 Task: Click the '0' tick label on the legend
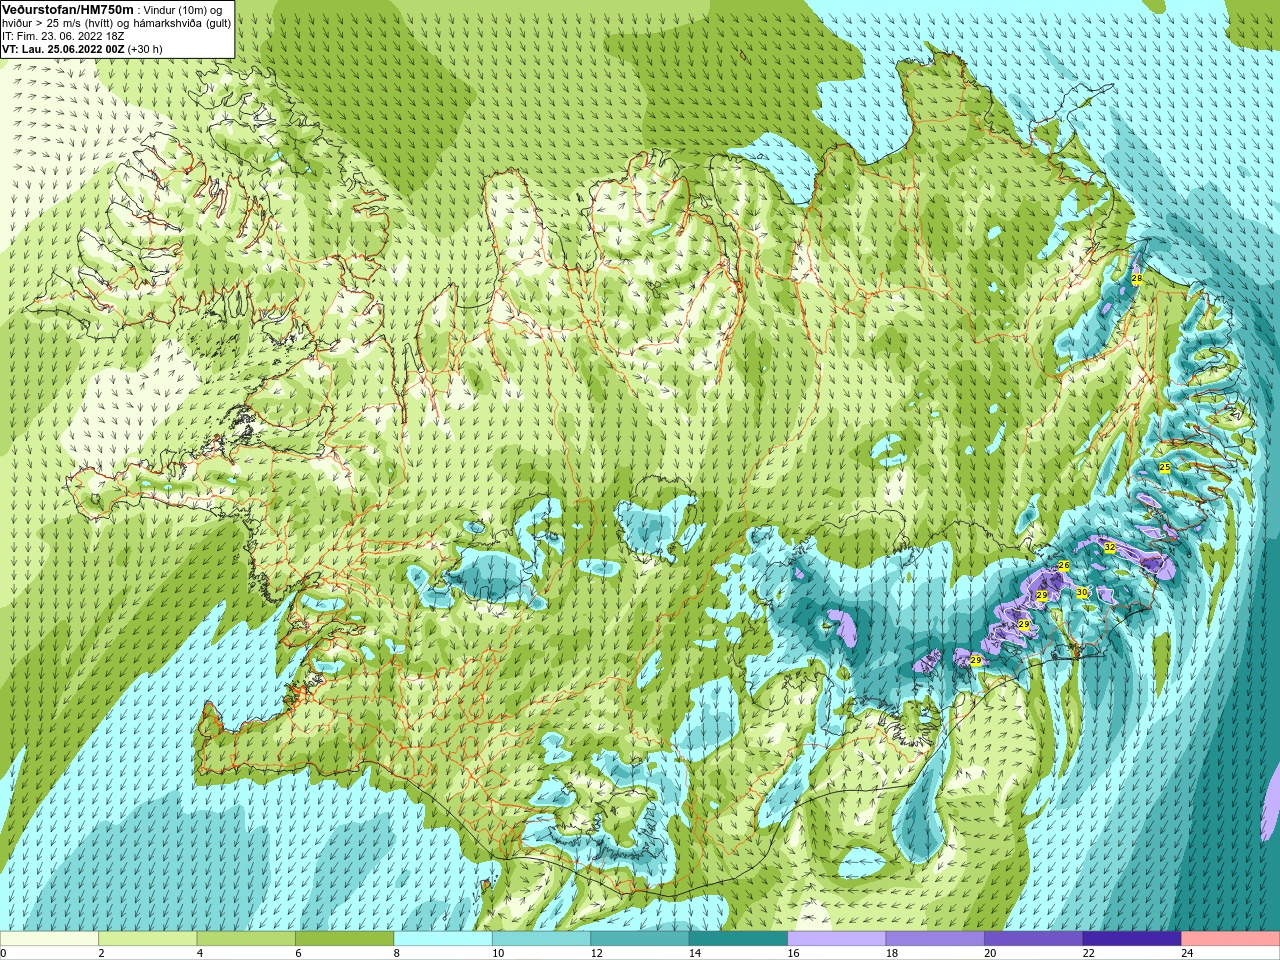point(4,954)
